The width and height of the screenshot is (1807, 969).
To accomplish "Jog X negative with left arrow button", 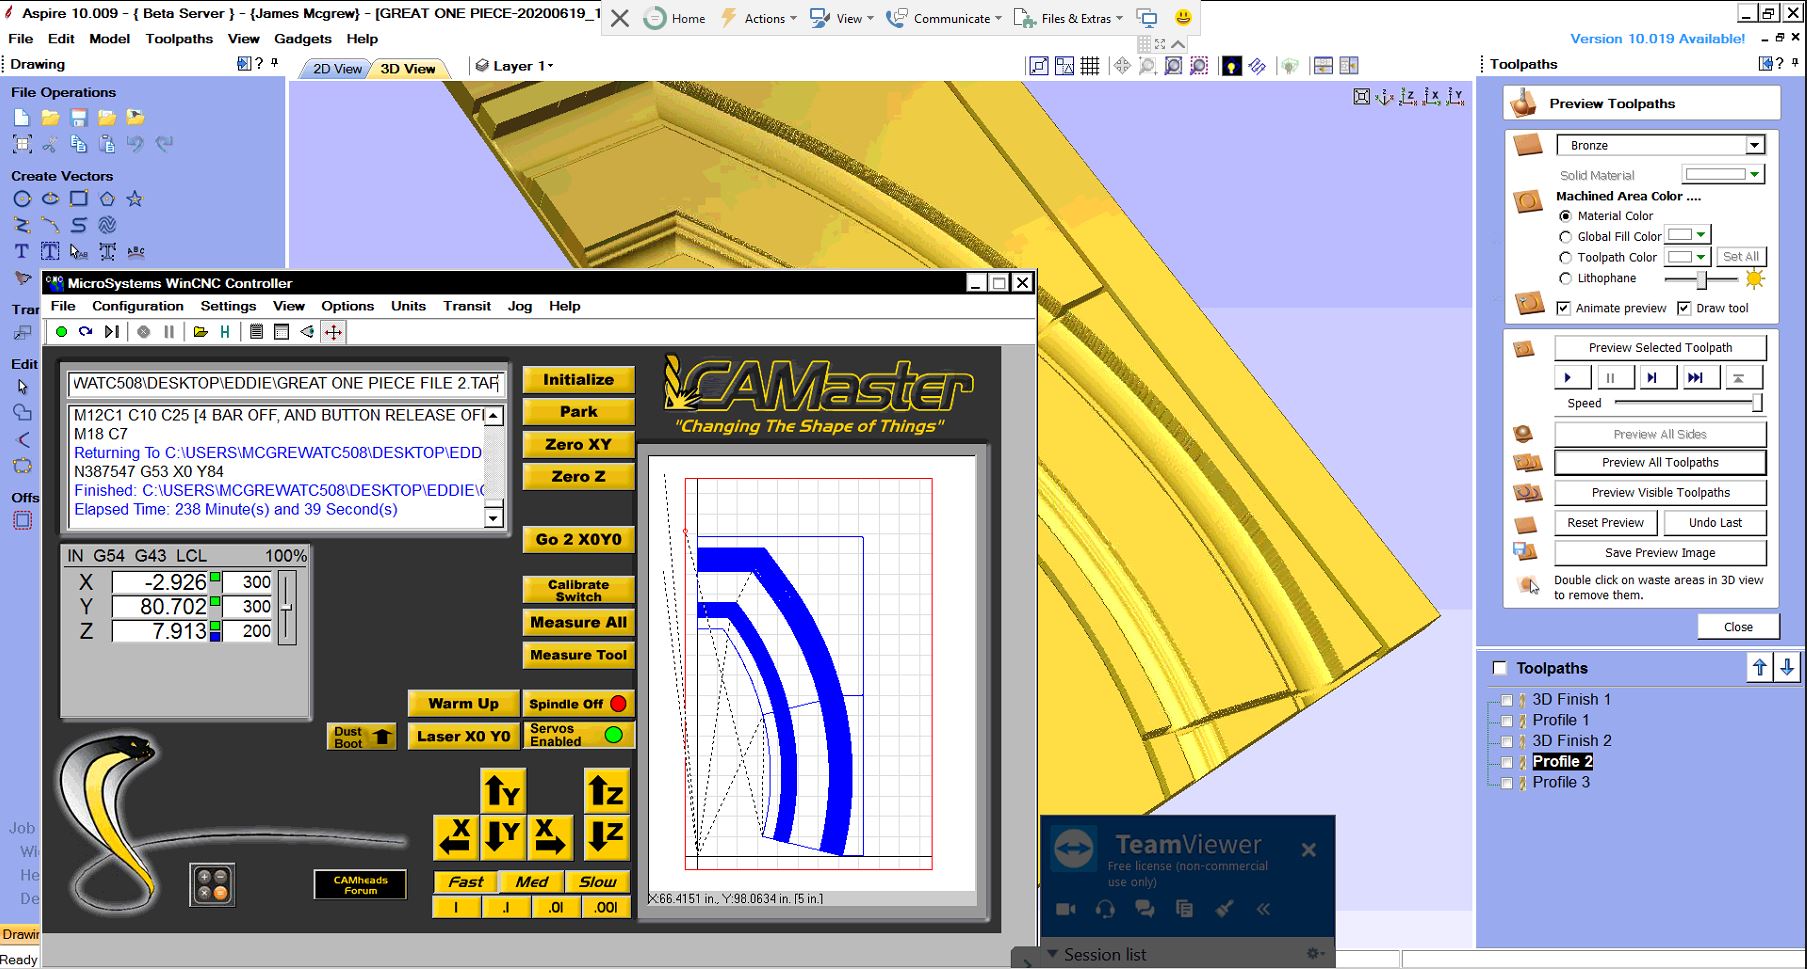I will coord(455,838).
